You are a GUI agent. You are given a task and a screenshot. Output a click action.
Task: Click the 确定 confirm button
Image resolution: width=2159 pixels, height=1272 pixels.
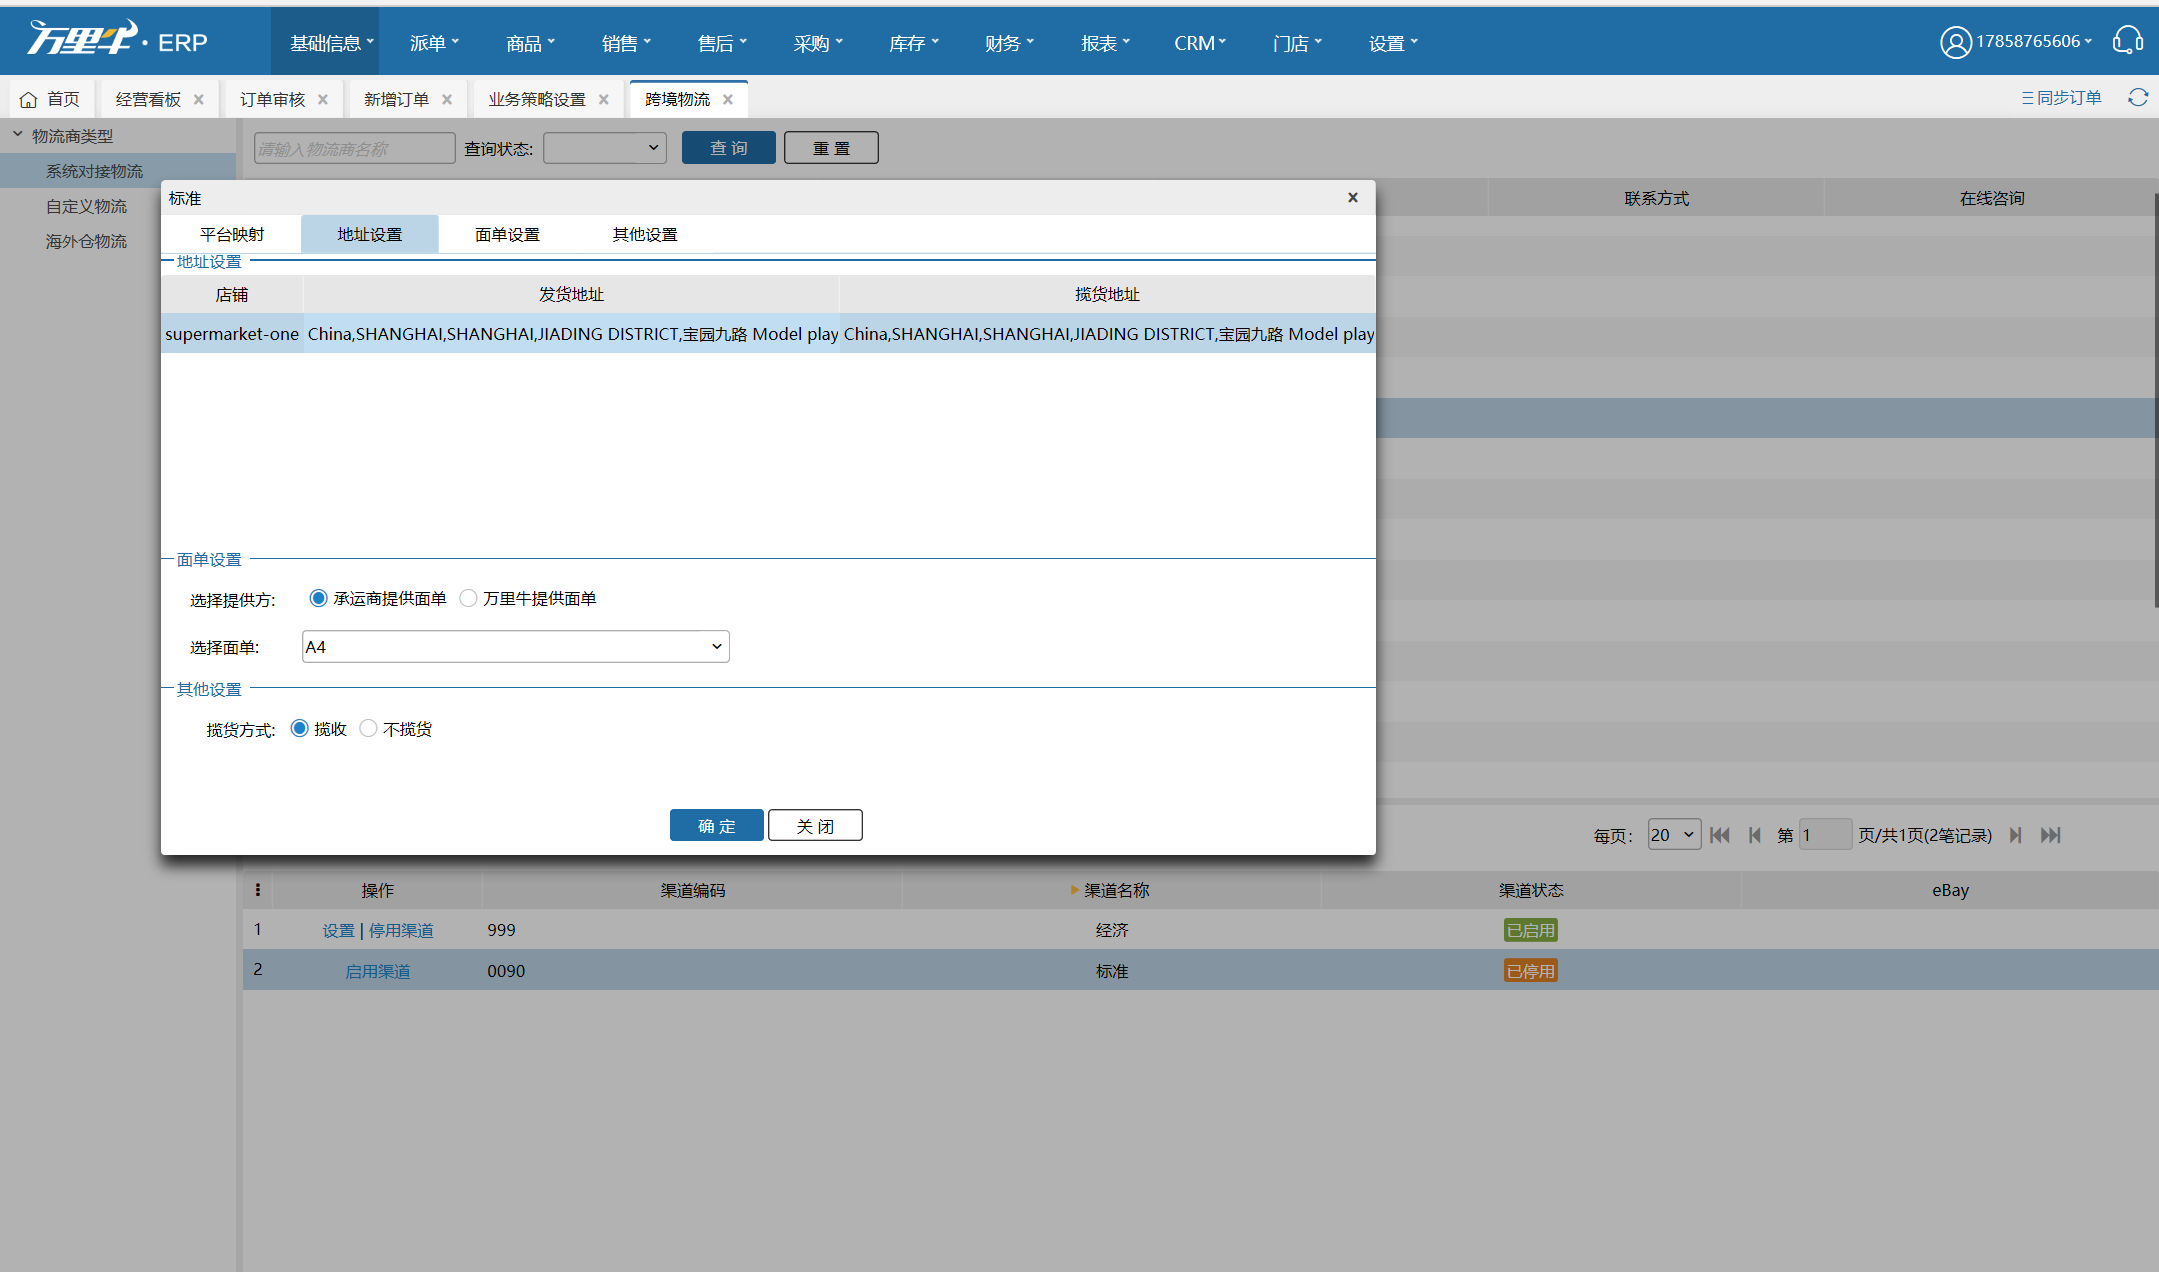pyautogui.click(x=717, y=825)
